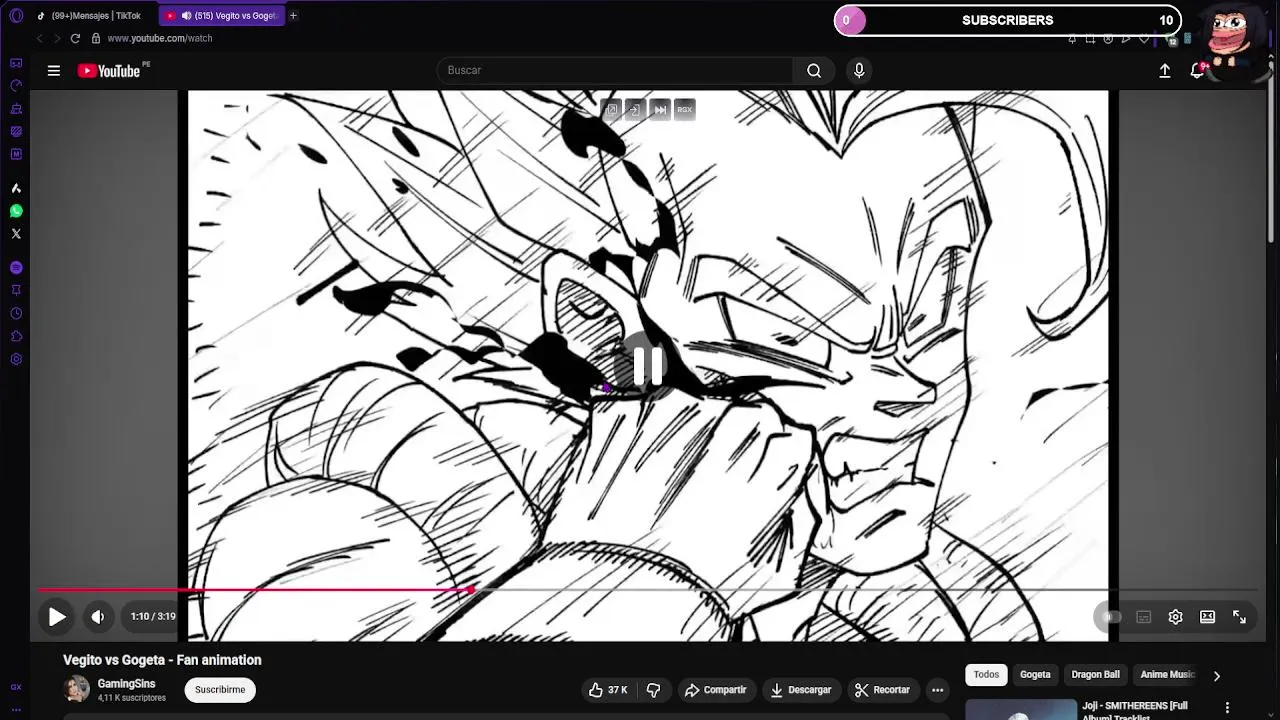1280x720 pixels.
Task: Open the YouTube guide hamburger menu
Action: pos(54,71)
